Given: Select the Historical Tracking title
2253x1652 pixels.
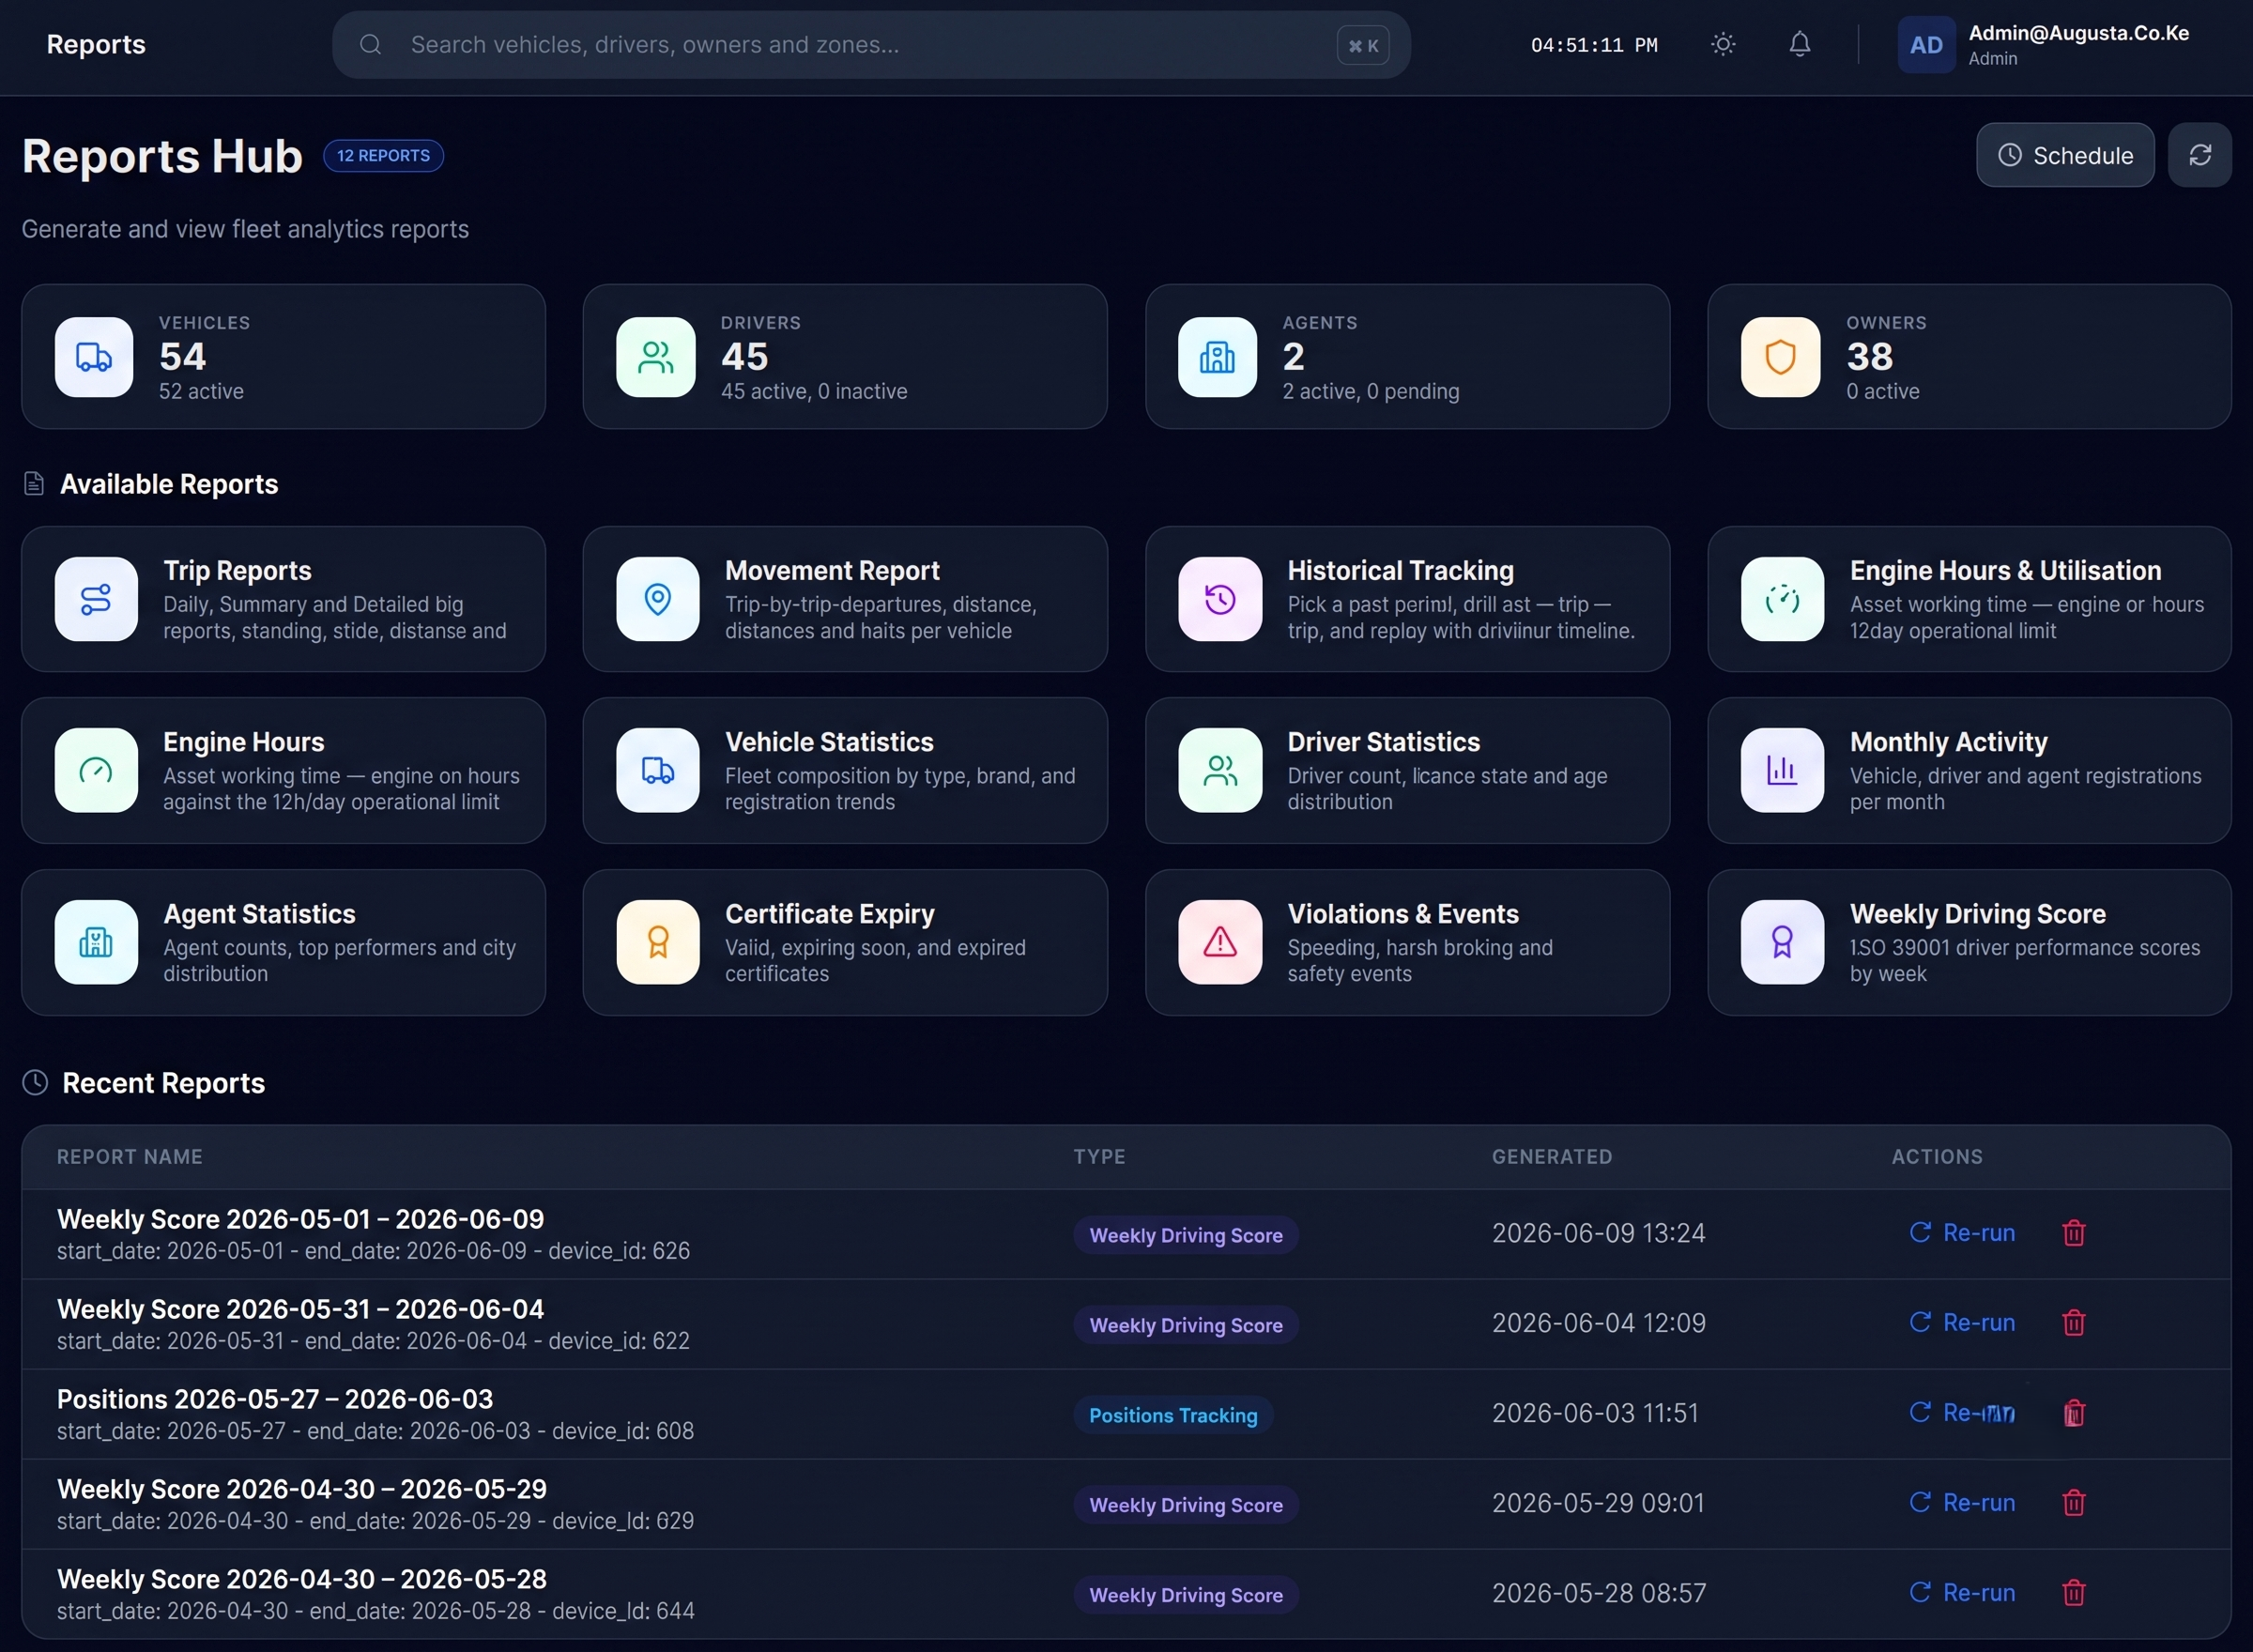Looking at the screenshot, I should click(1400, 571).
